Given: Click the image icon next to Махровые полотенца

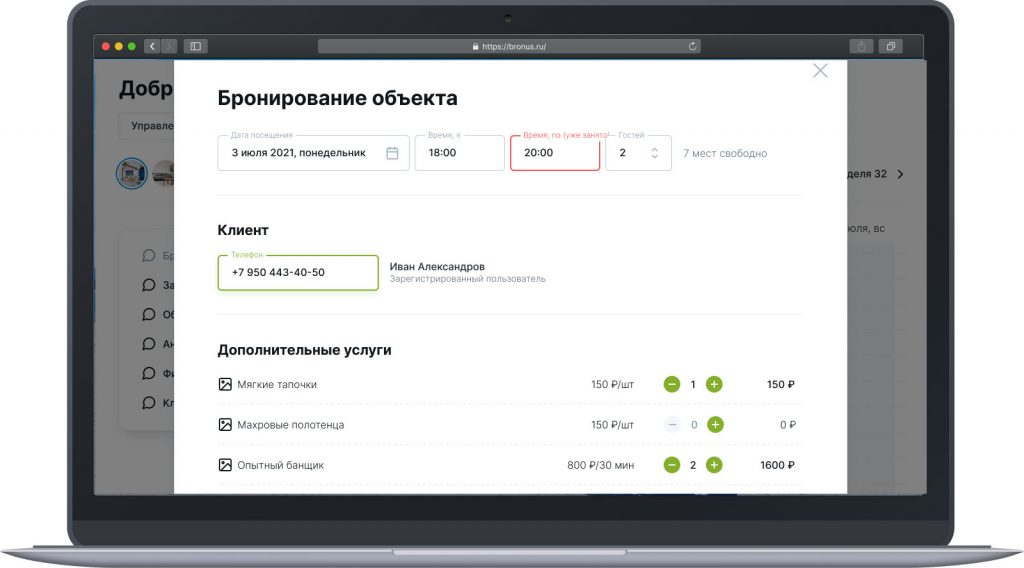Looking at the screenshot, I should (225, 425).
